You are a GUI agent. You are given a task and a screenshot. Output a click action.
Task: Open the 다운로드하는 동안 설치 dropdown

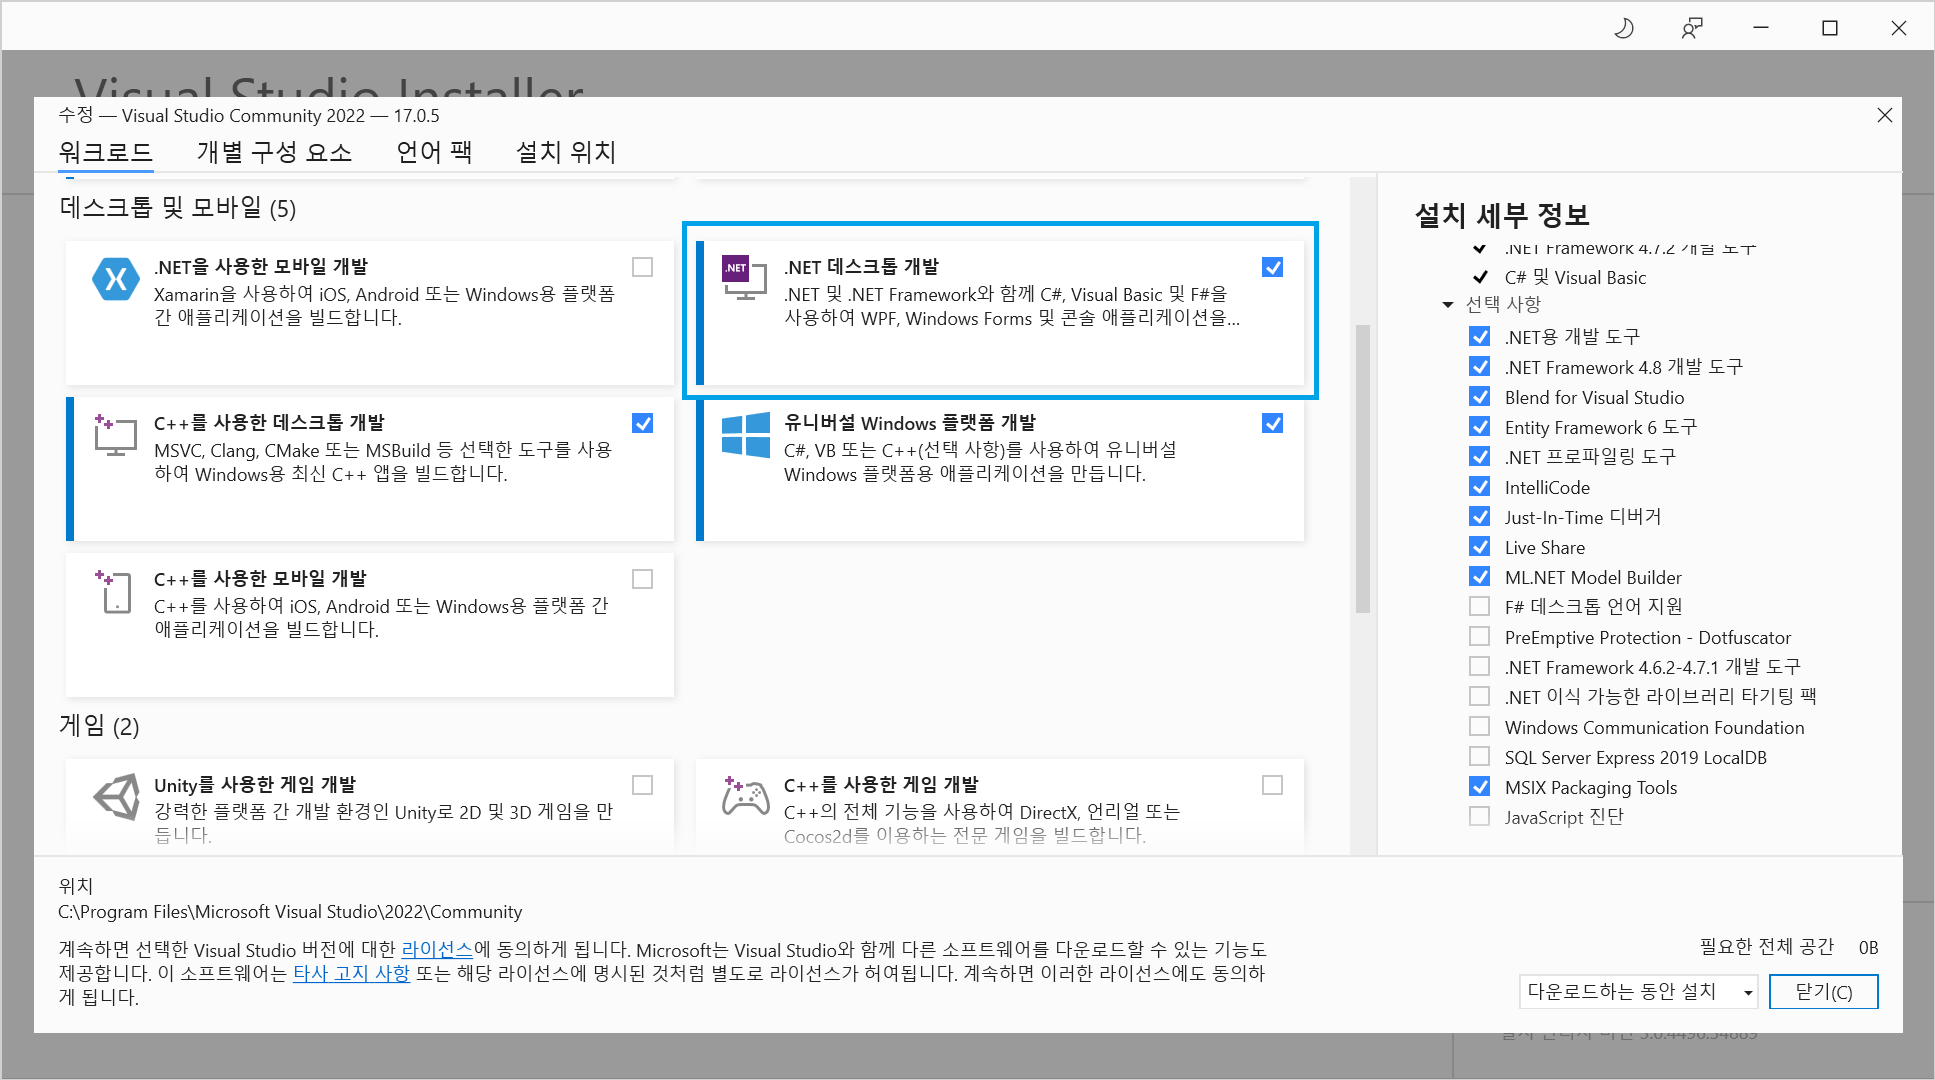point(1637,991)
